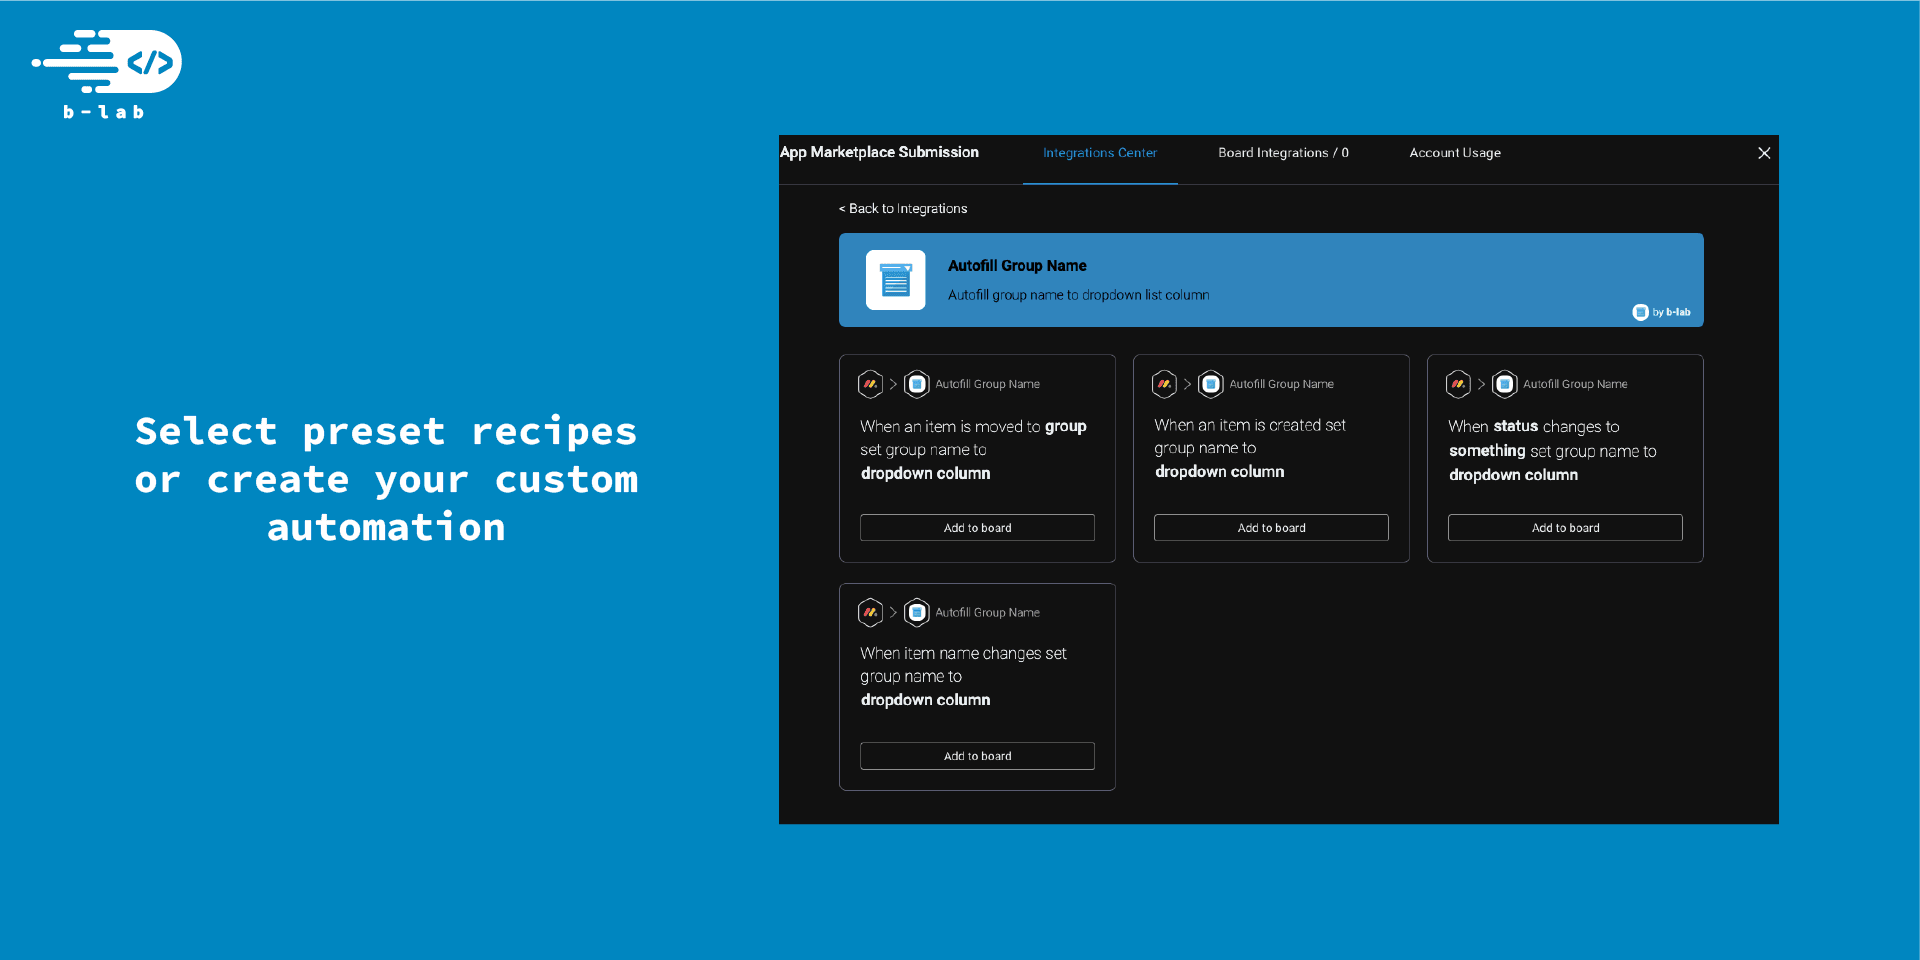The image size is (1920, 960).
Task: Click chevron arrow on 'item name changes' card
Action: point(893,612)
